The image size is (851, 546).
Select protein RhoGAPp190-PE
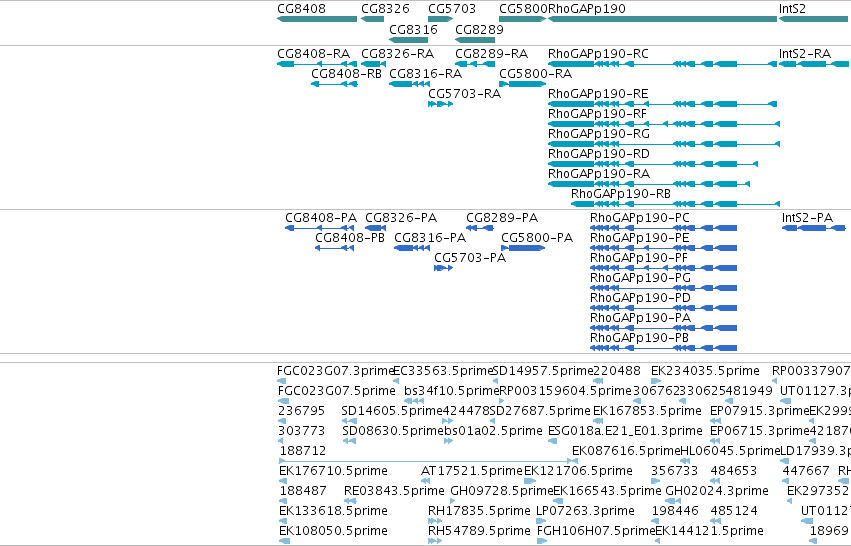664,248
